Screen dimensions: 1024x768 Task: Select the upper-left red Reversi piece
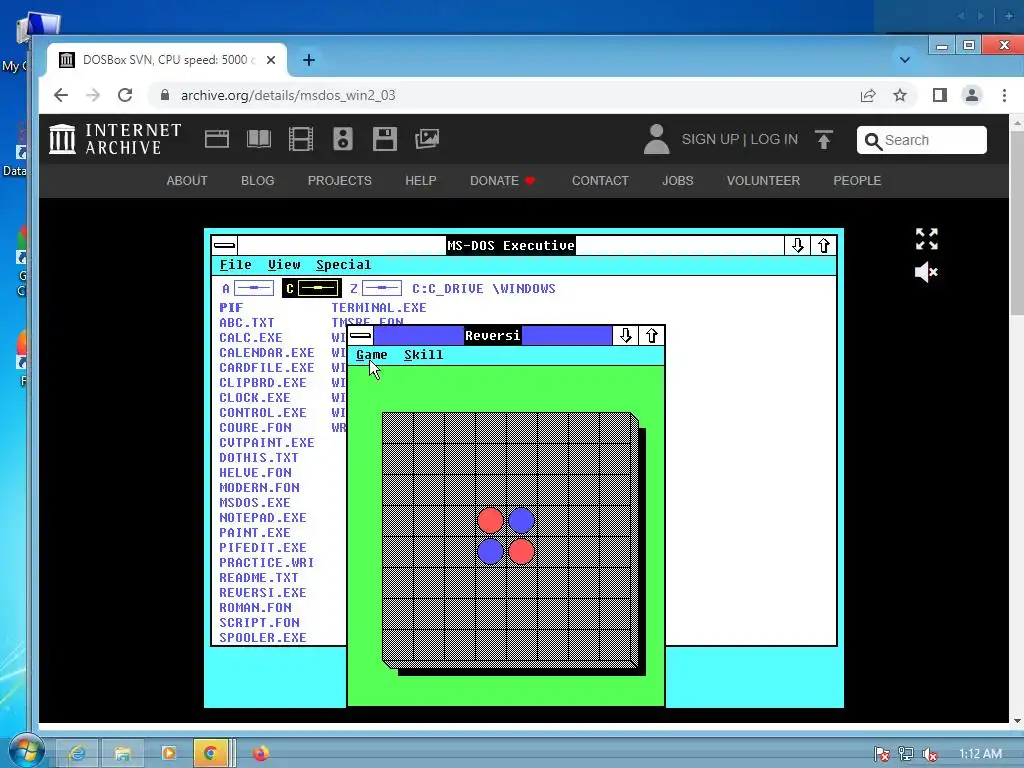coord(490,520)
